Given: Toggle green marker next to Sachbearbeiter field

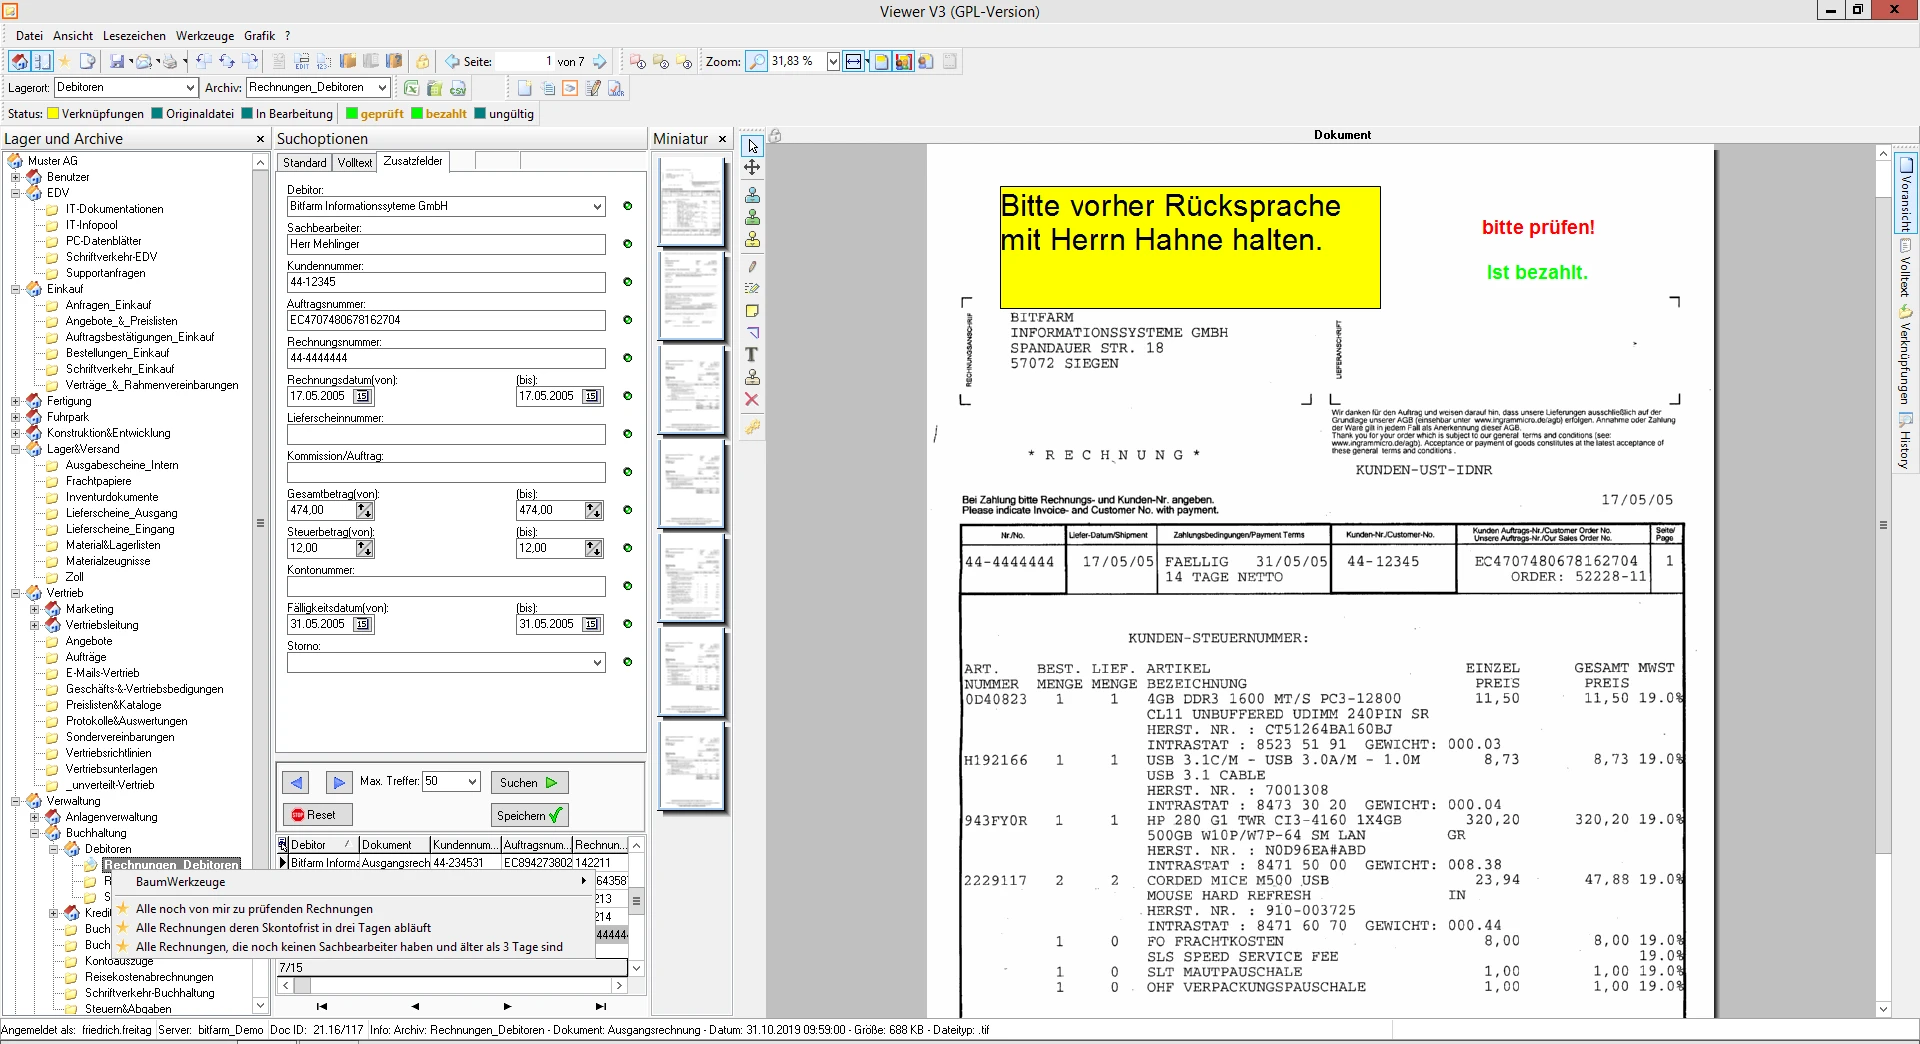Looking at the screenshot, I should click(628, 244).
